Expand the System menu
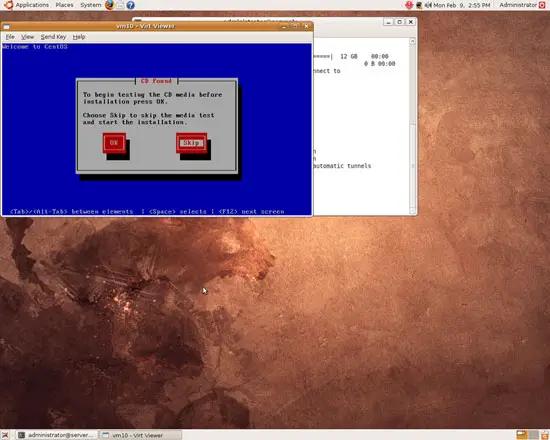 (90, 5)
